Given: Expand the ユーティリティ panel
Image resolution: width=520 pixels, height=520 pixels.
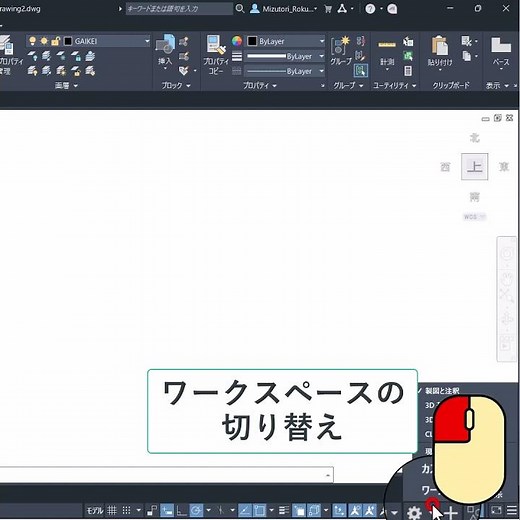Looking at the screenshot, I should pos(395,86).
